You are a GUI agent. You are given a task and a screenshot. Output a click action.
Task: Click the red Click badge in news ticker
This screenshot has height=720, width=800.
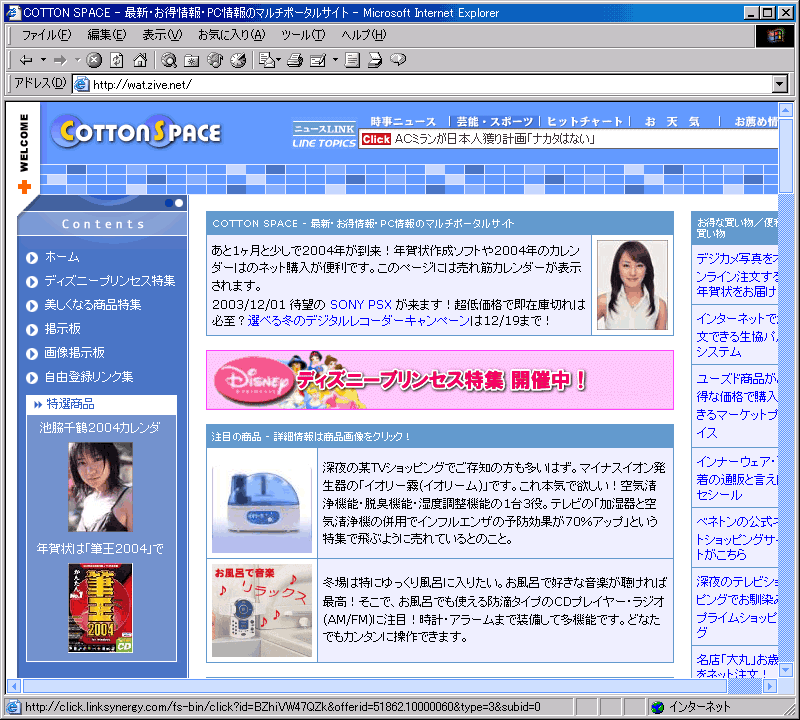(376, 139)
